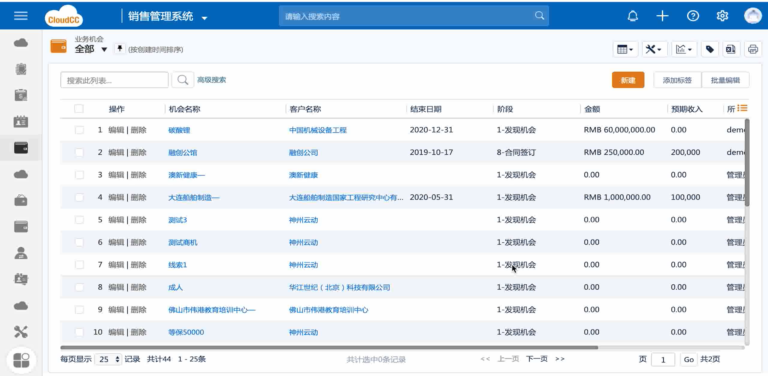768x376 pixels.
Task: Open the hamburger menu in the top bar
Action: pos(21,16)
